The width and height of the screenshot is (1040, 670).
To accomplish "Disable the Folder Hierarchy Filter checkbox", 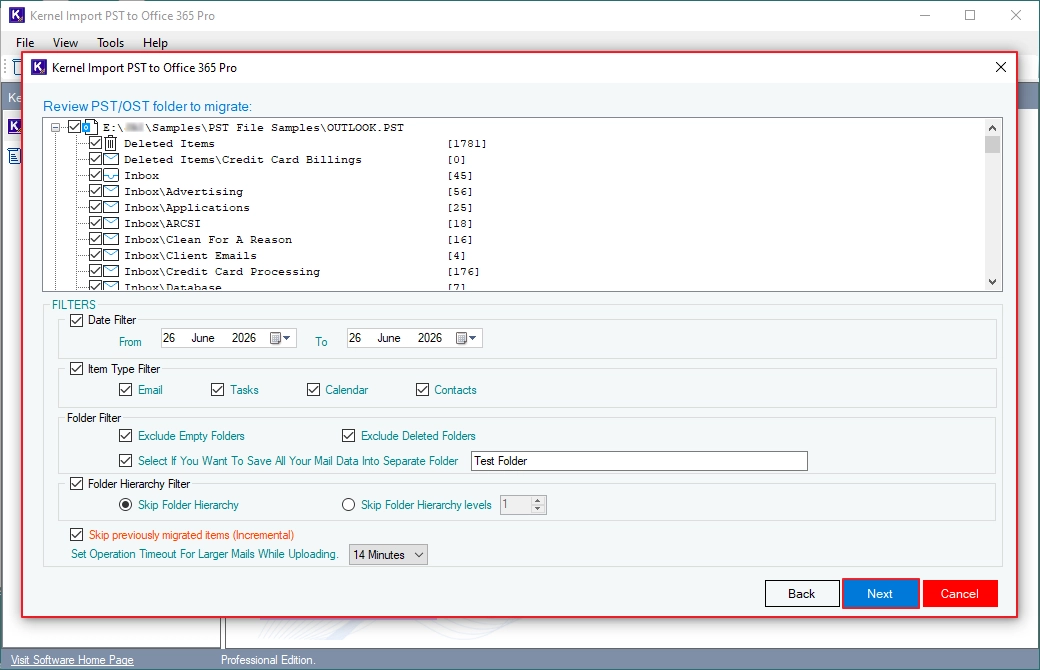I will tap(76, 484).
